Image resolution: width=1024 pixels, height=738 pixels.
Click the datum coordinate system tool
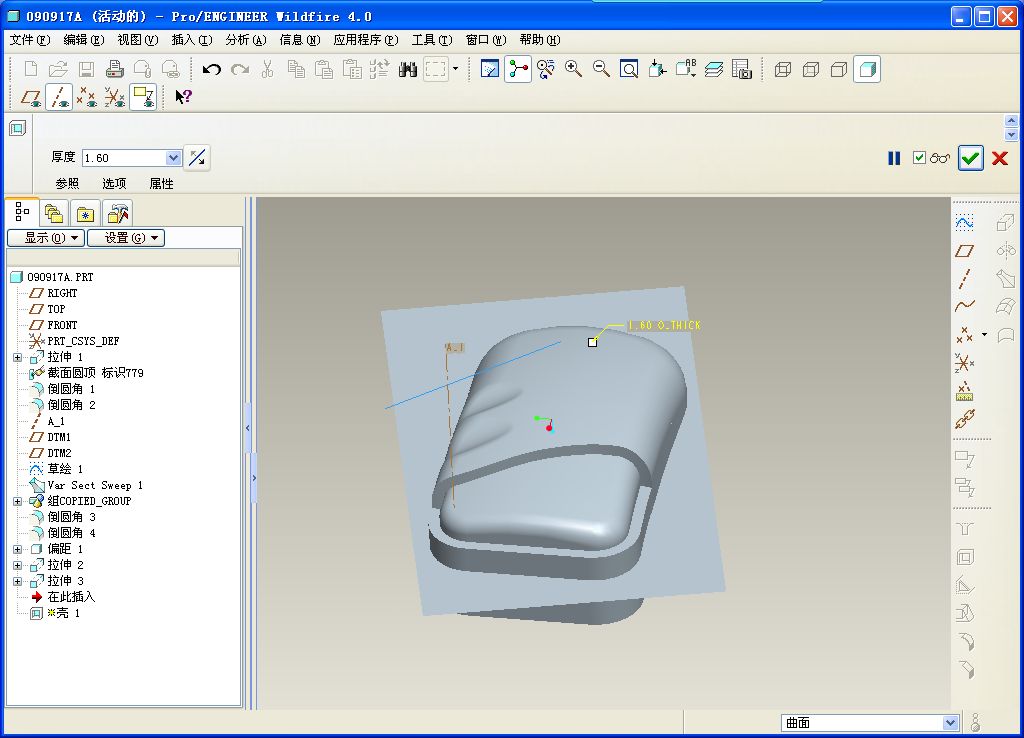[965, 362]
